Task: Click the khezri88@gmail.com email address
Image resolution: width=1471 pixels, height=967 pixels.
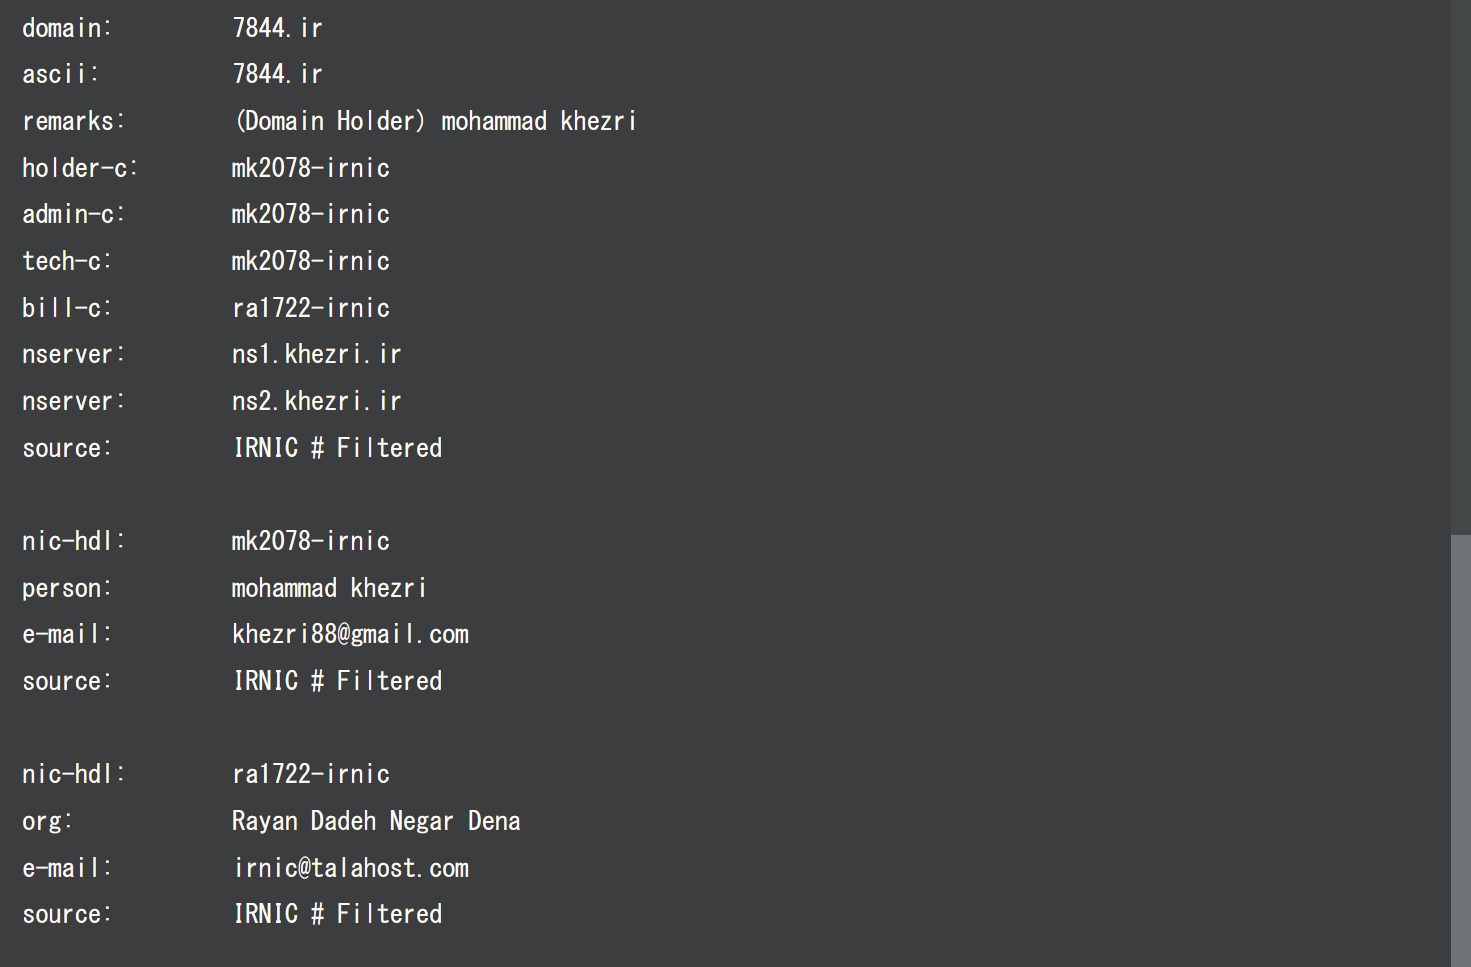Action: point(350,634)
